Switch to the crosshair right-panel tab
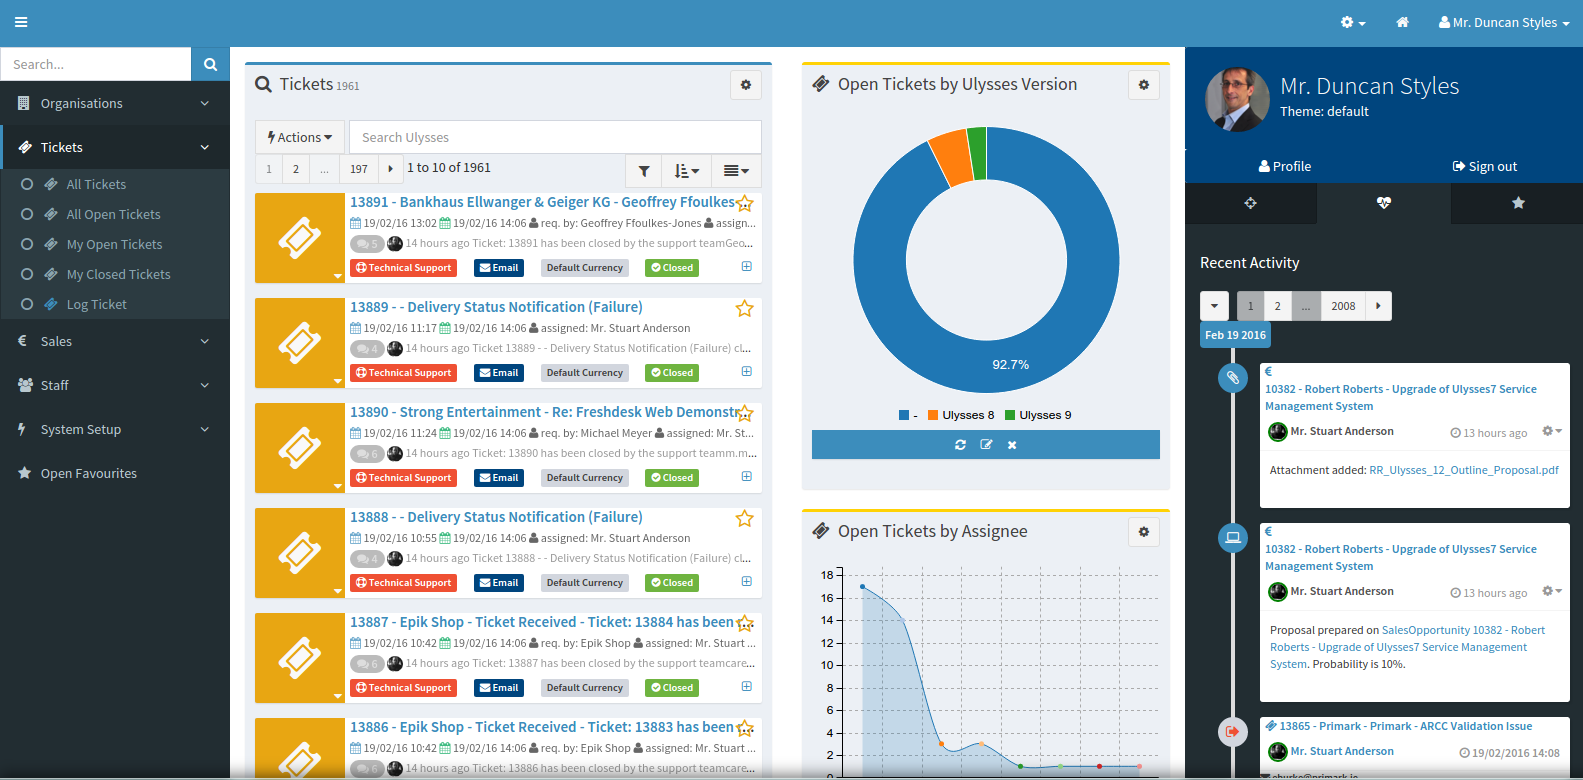1583x780 pixels. (x=1250, y=203)
